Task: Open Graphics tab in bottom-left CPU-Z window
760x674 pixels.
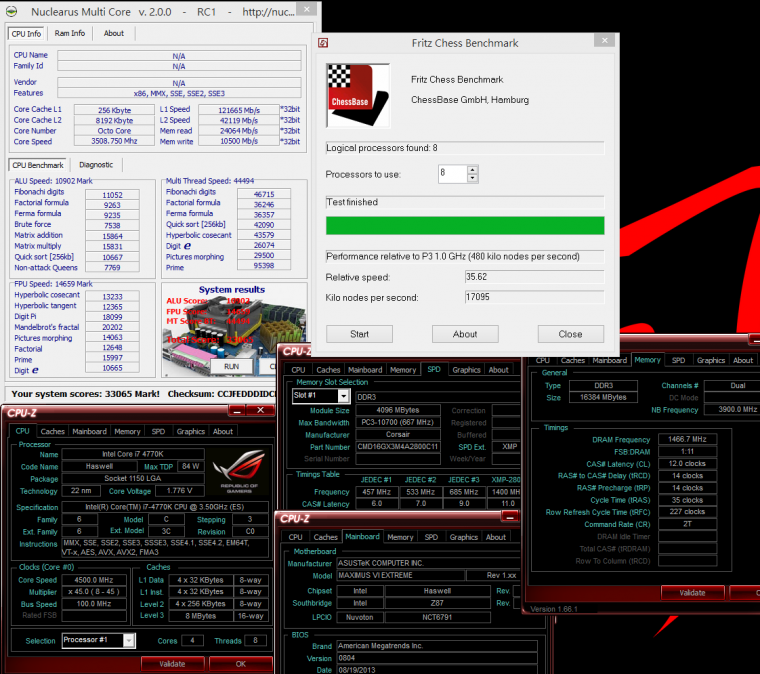Action: pos(190,431)
